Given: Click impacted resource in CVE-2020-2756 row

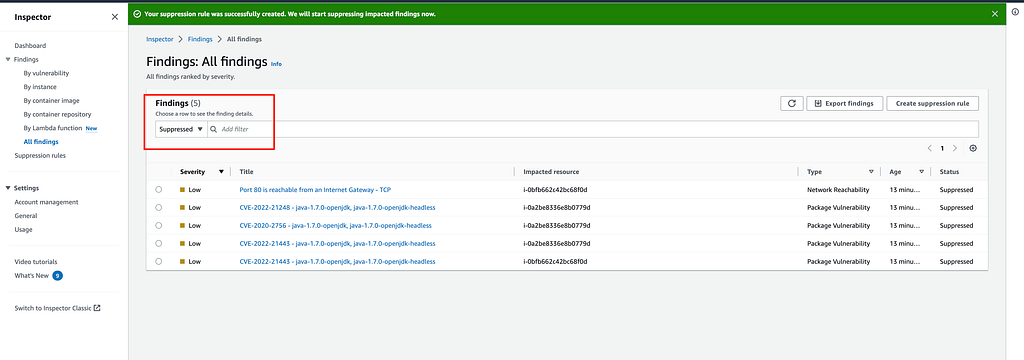Looking at the screenshot, I should pyautogui.click(x=557, y=225).
